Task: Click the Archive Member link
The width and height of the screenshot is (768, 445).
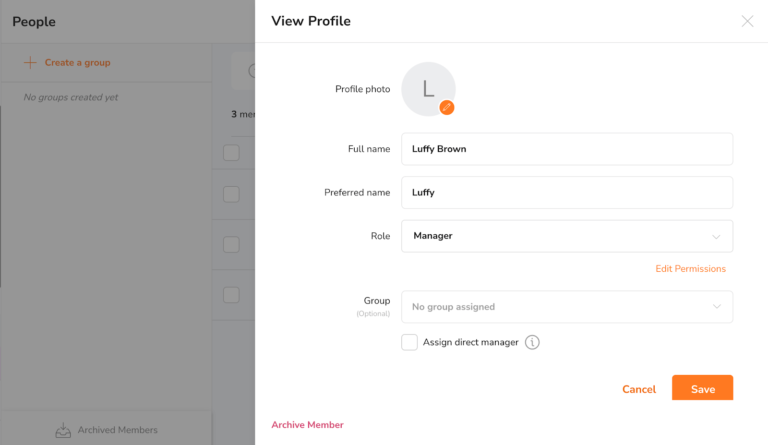Action: (x=307, y=425)
